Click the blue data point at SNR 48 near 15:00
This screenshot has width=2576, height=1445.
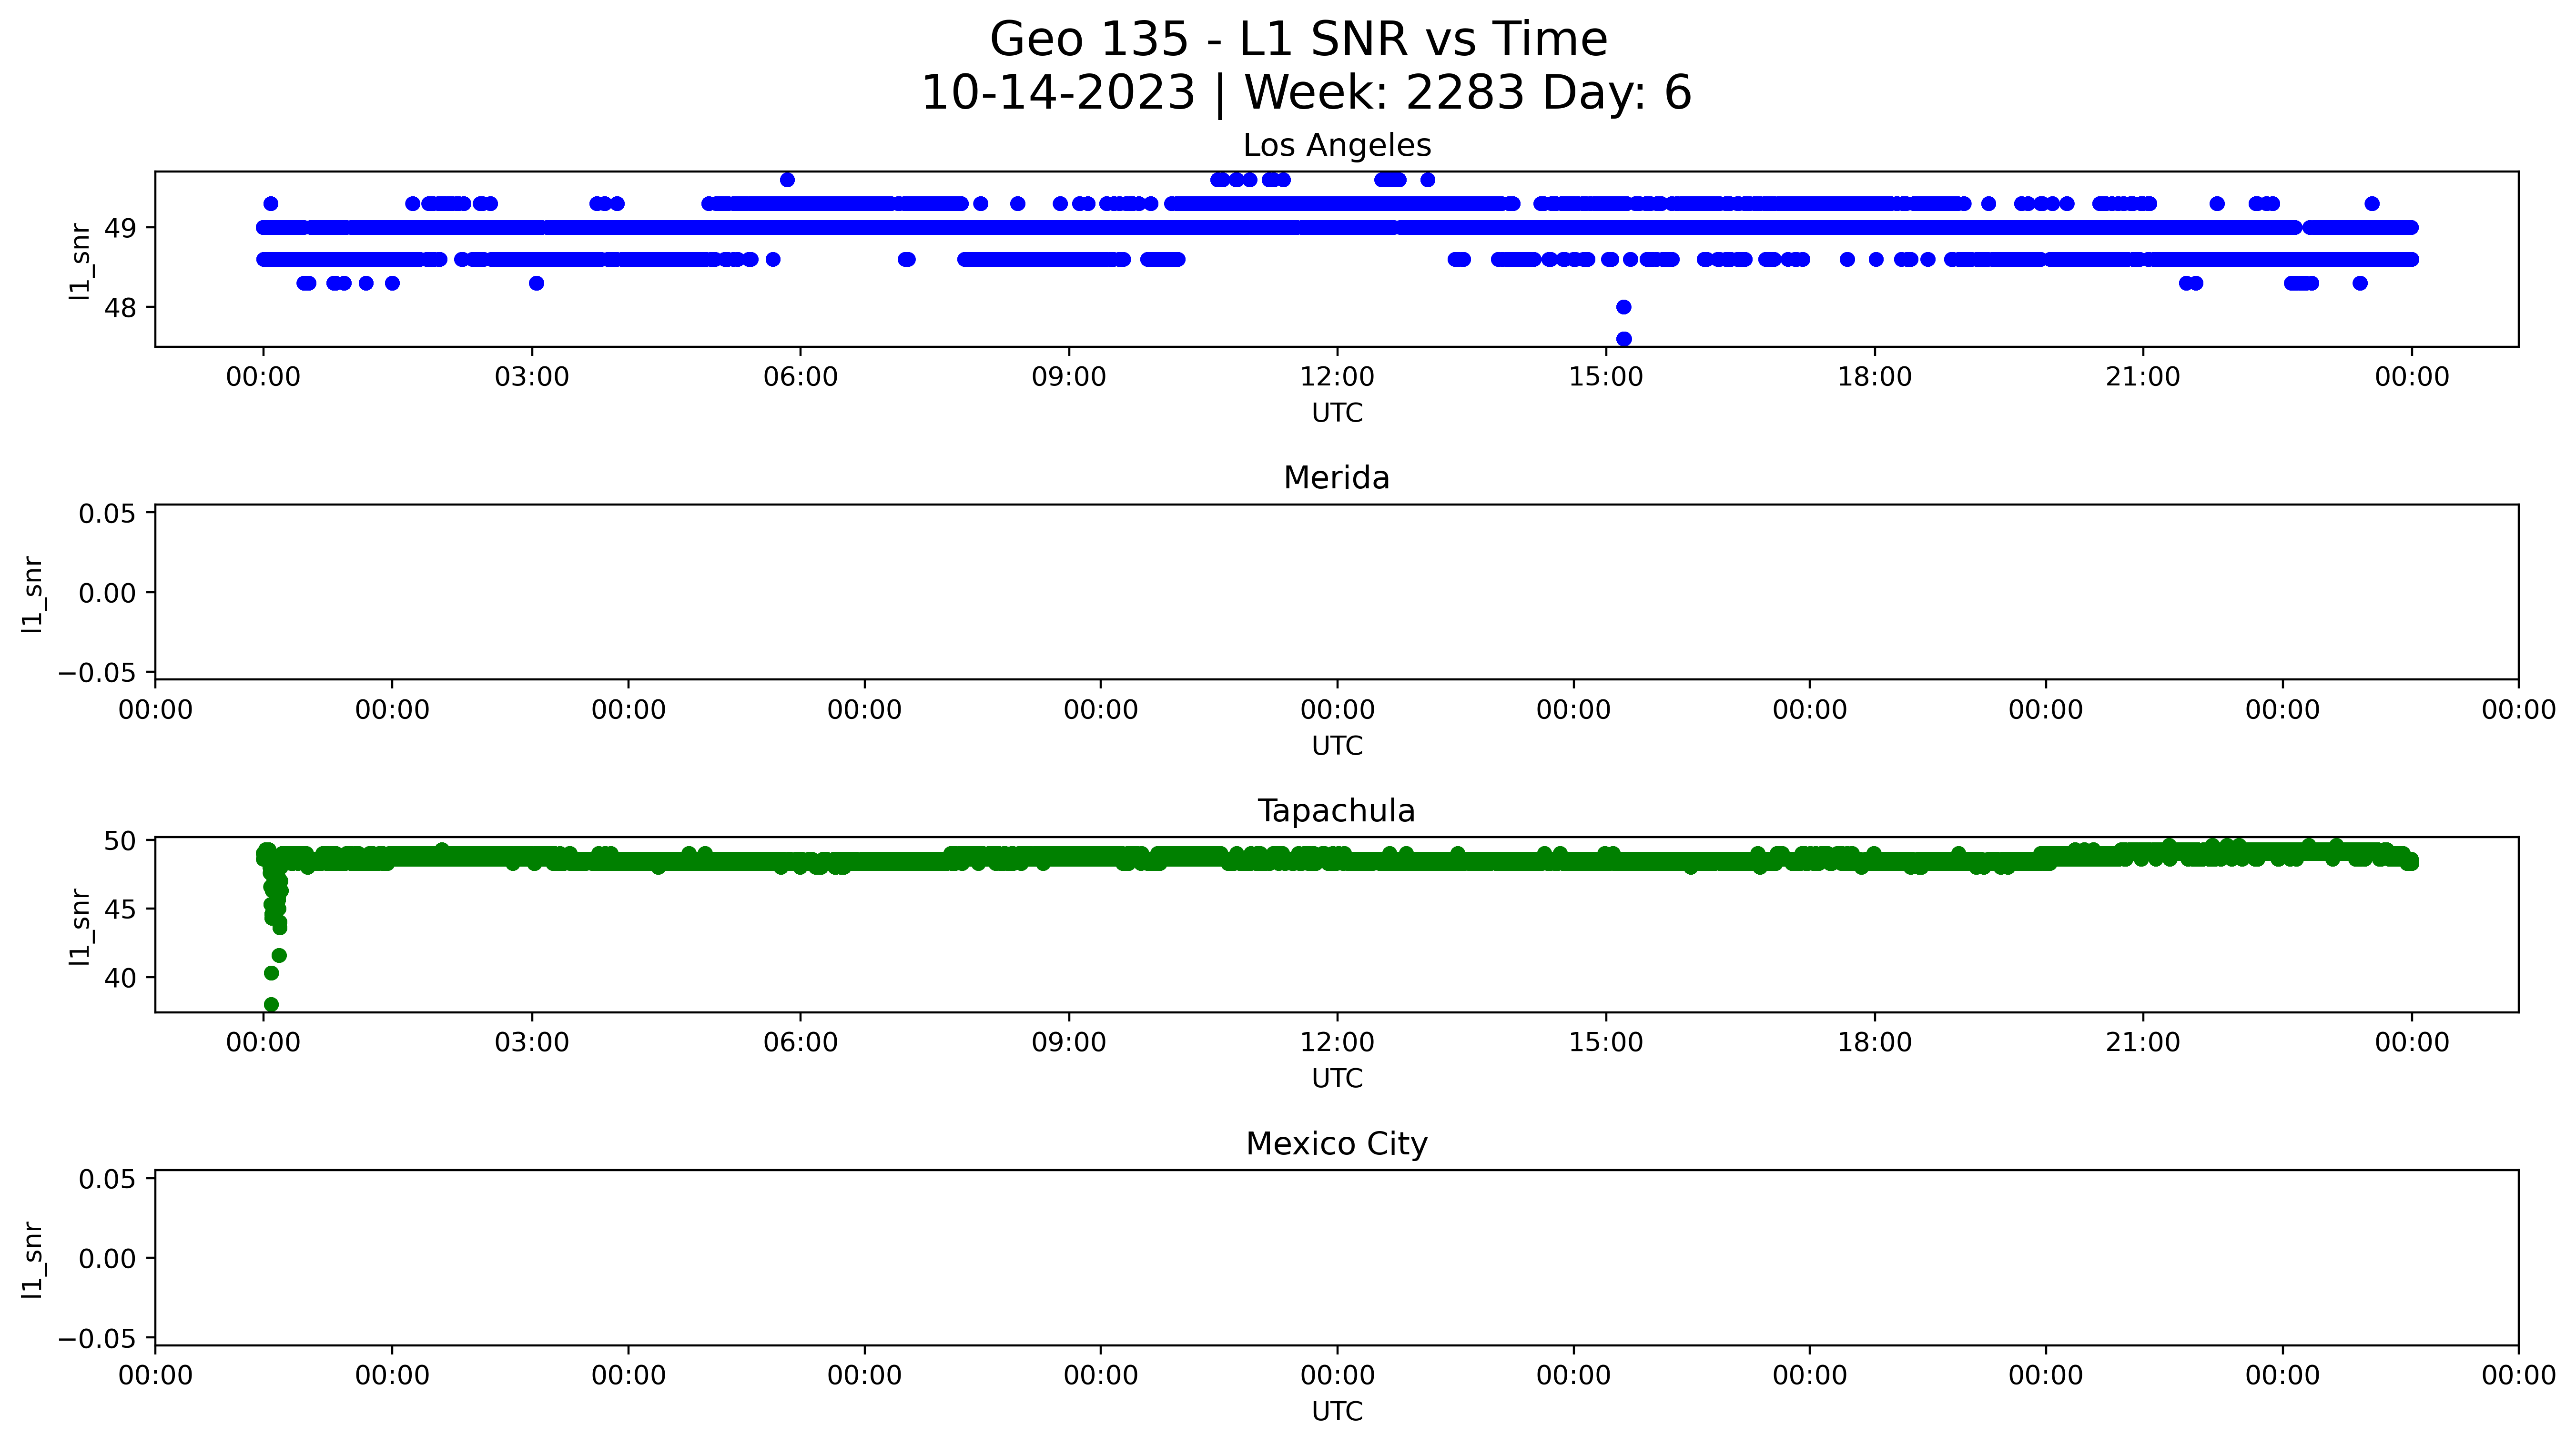[1624, 307]
